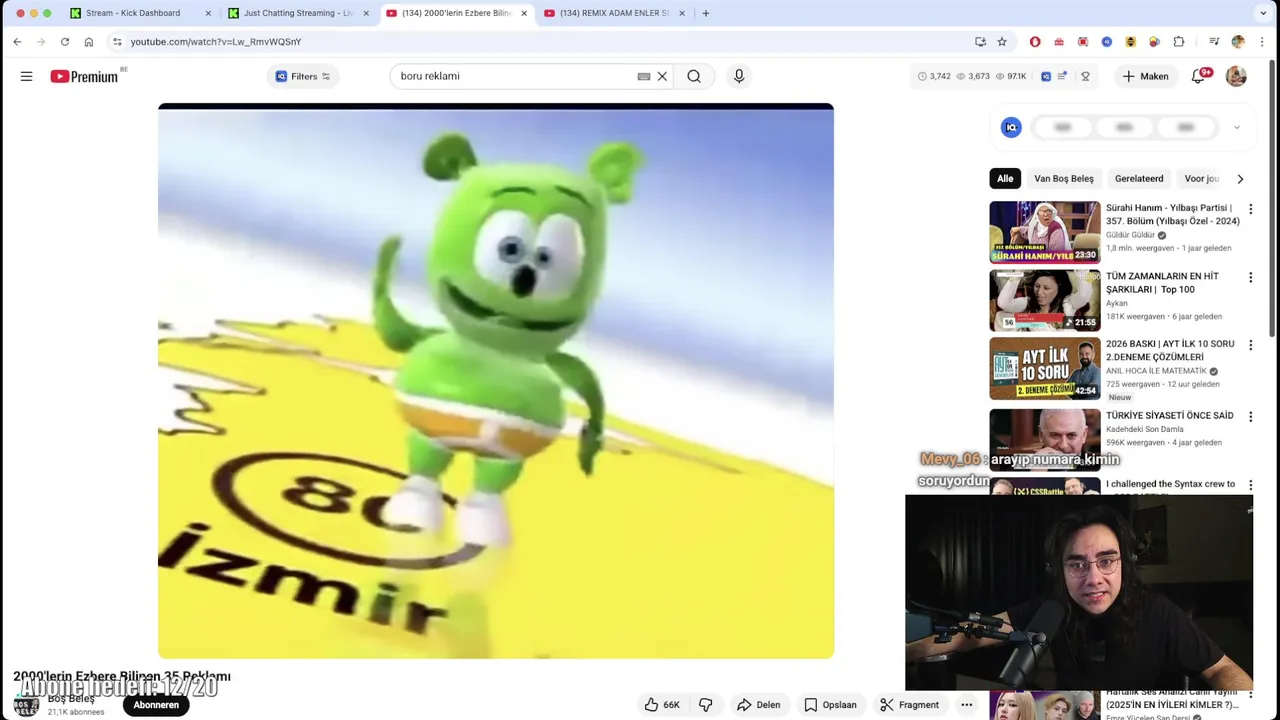Open TÜM ZAMANLARIN EN HİT thumbnail
This screenshot has width=1280, height=720.
pyautogui.click(x=1044, y=300)
